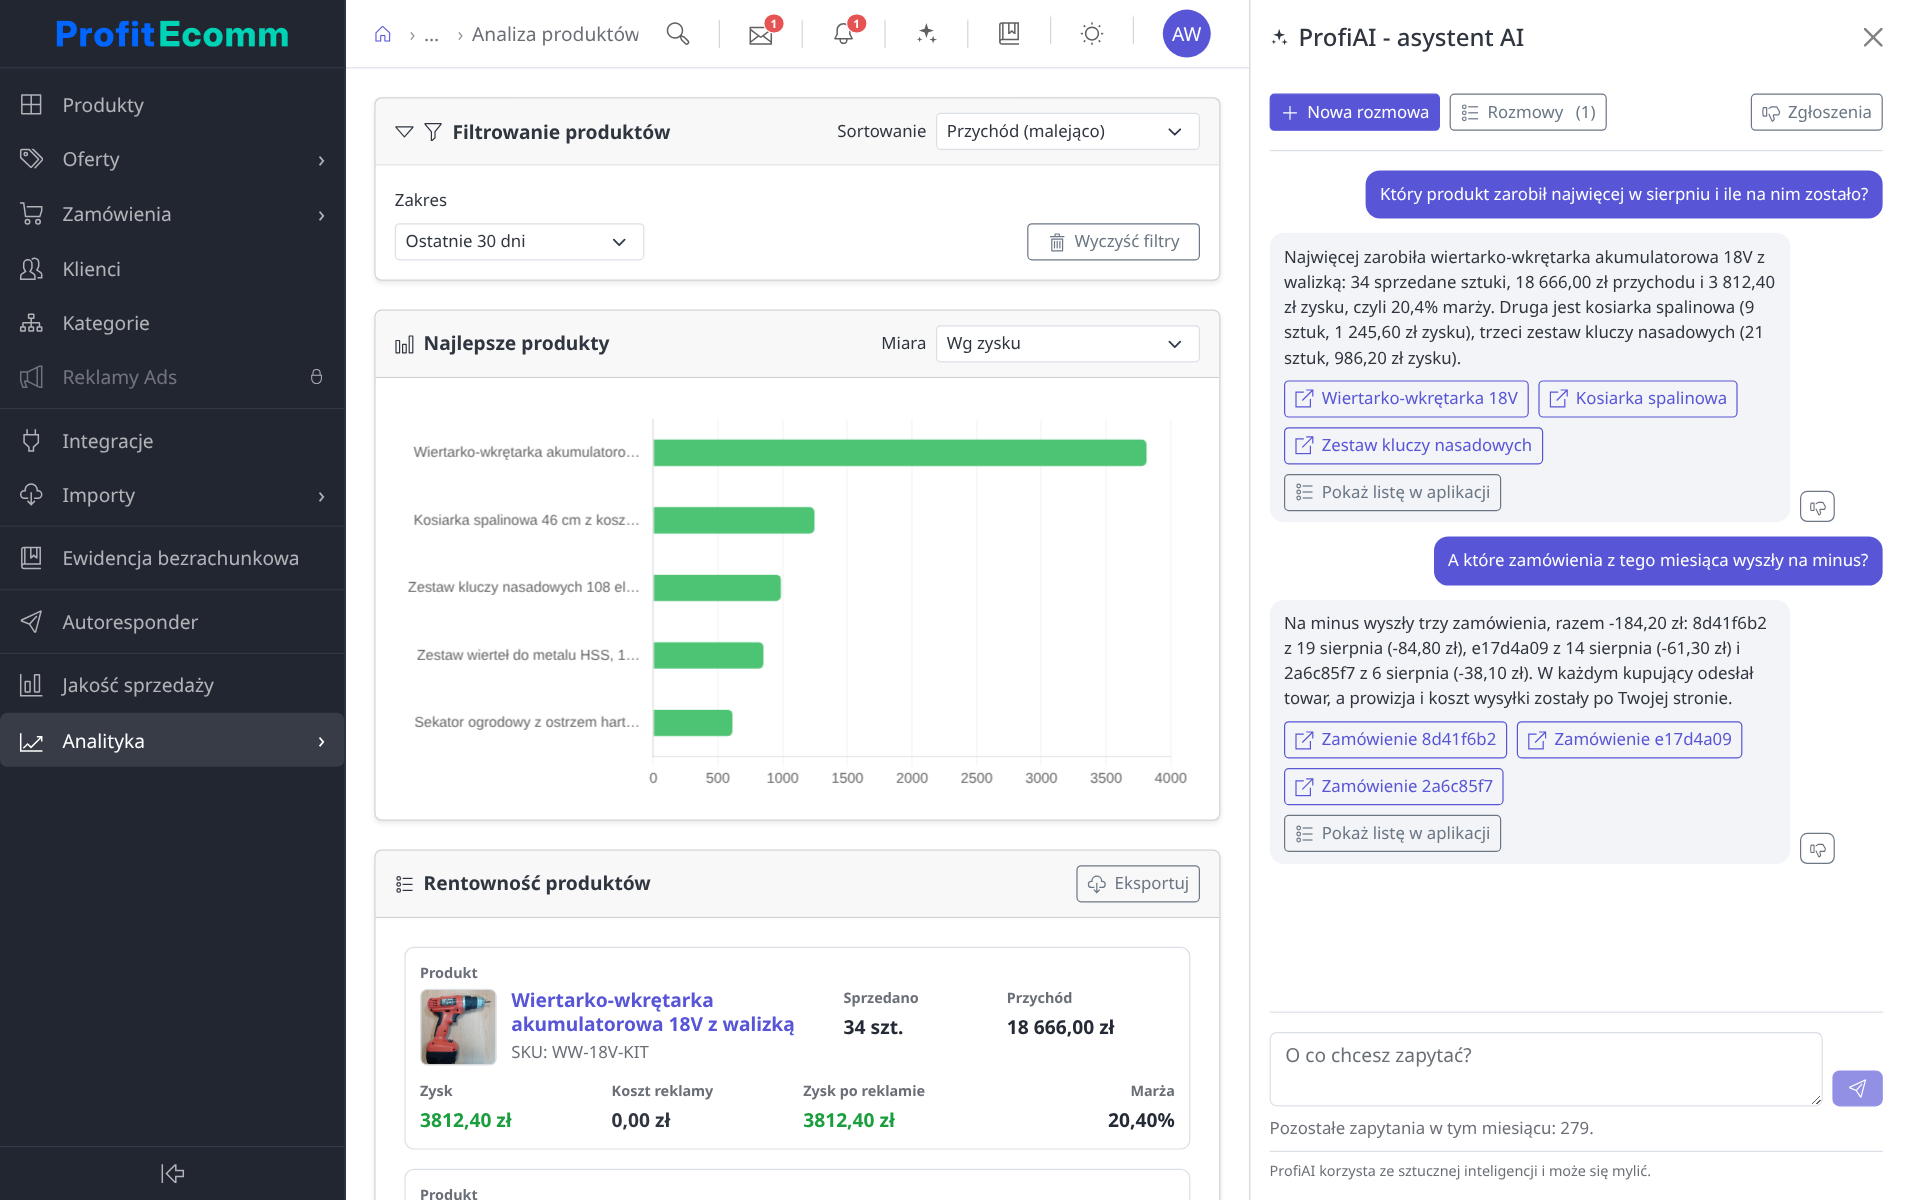
Task: Send the message with the paper plane button
Action: pos(1857,1088)
